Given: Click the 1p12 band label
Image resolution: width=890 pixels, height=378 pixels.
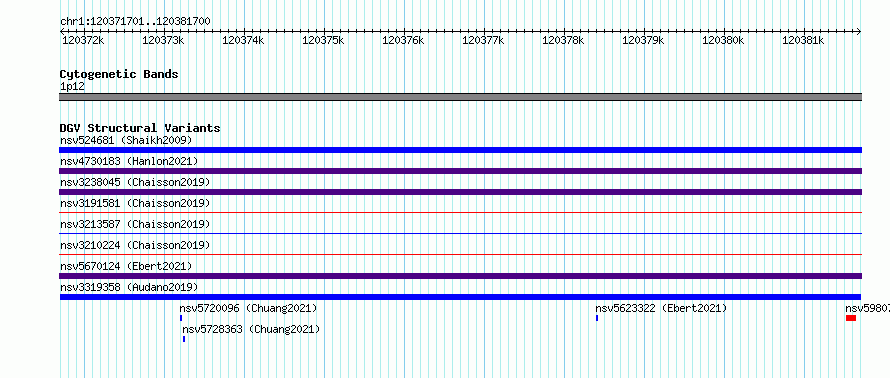Looking at the screenshot, I should 72,87.
